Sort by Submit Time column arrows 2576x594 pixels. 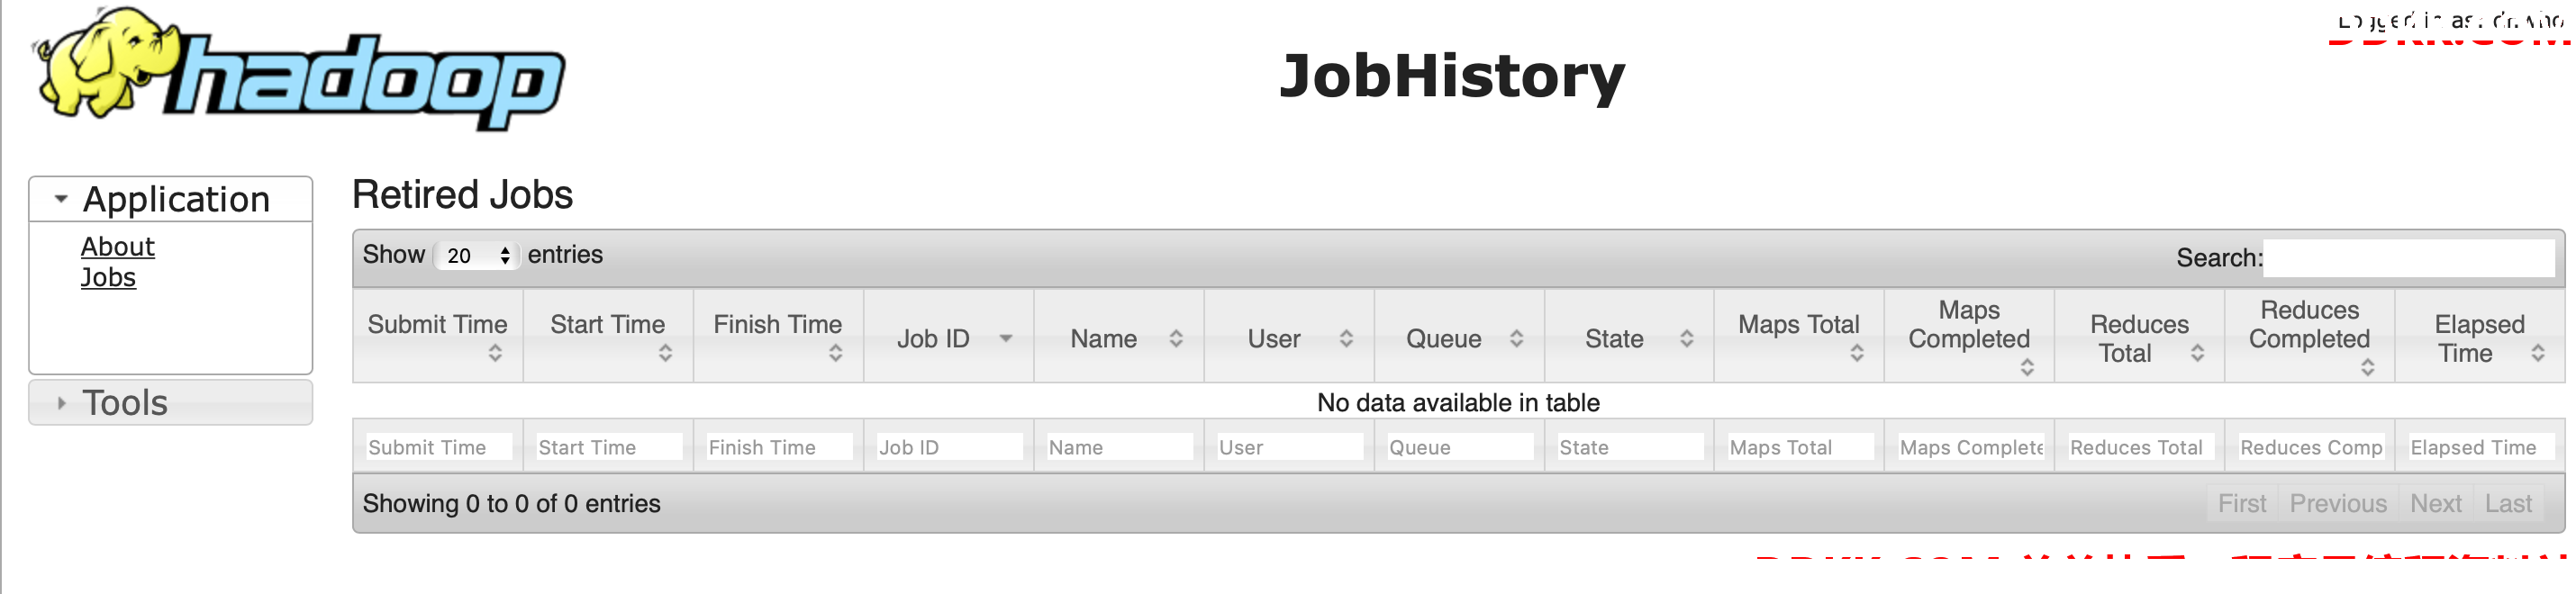point(495,353)
